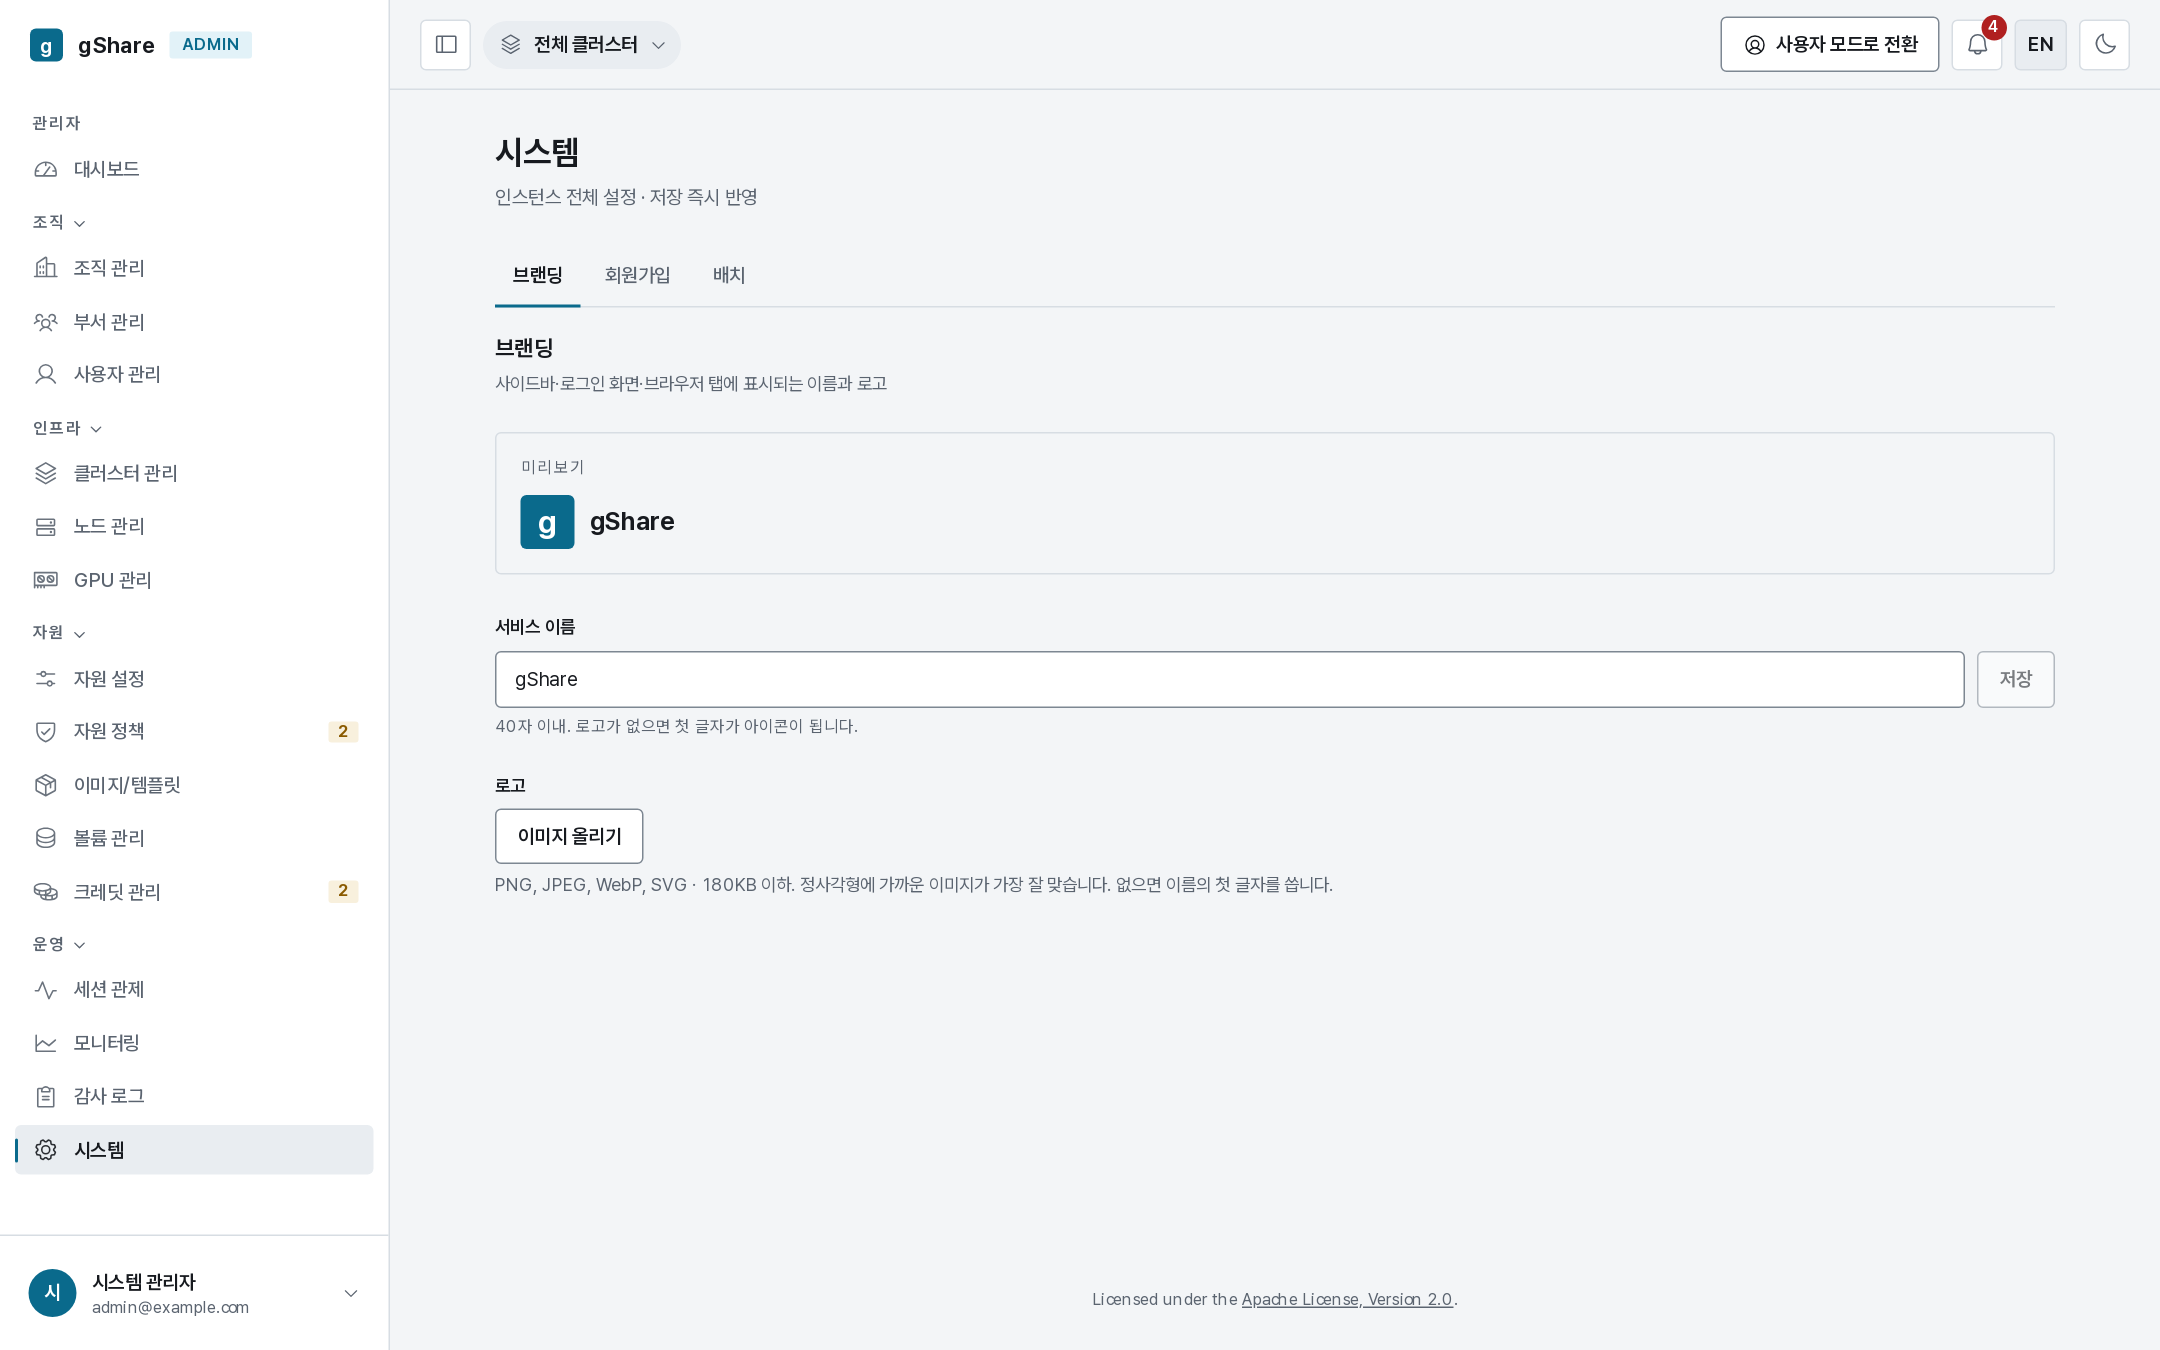Click the 클러스터 관리 layers icon
The image size is (2160, 1350).
pos(46,473)
